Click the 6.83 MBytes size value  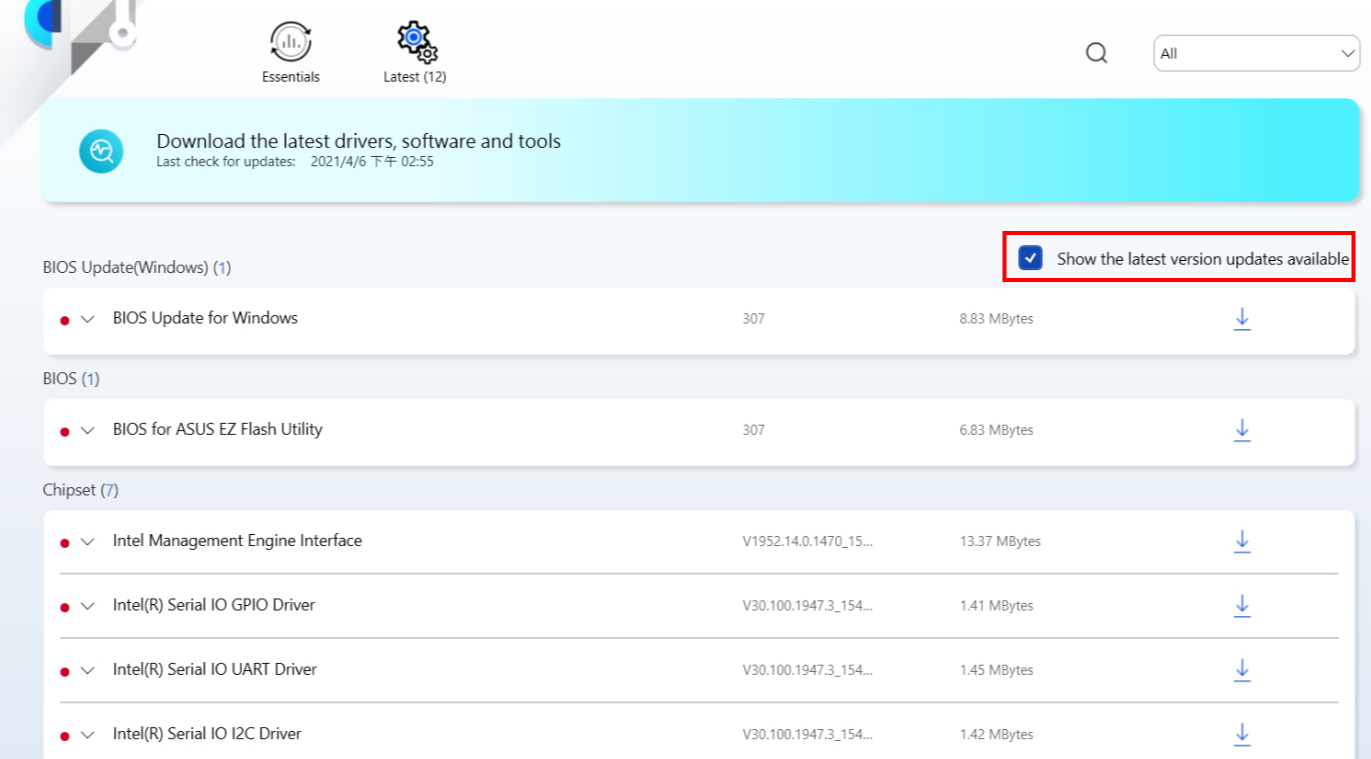[x=996, y=430]
